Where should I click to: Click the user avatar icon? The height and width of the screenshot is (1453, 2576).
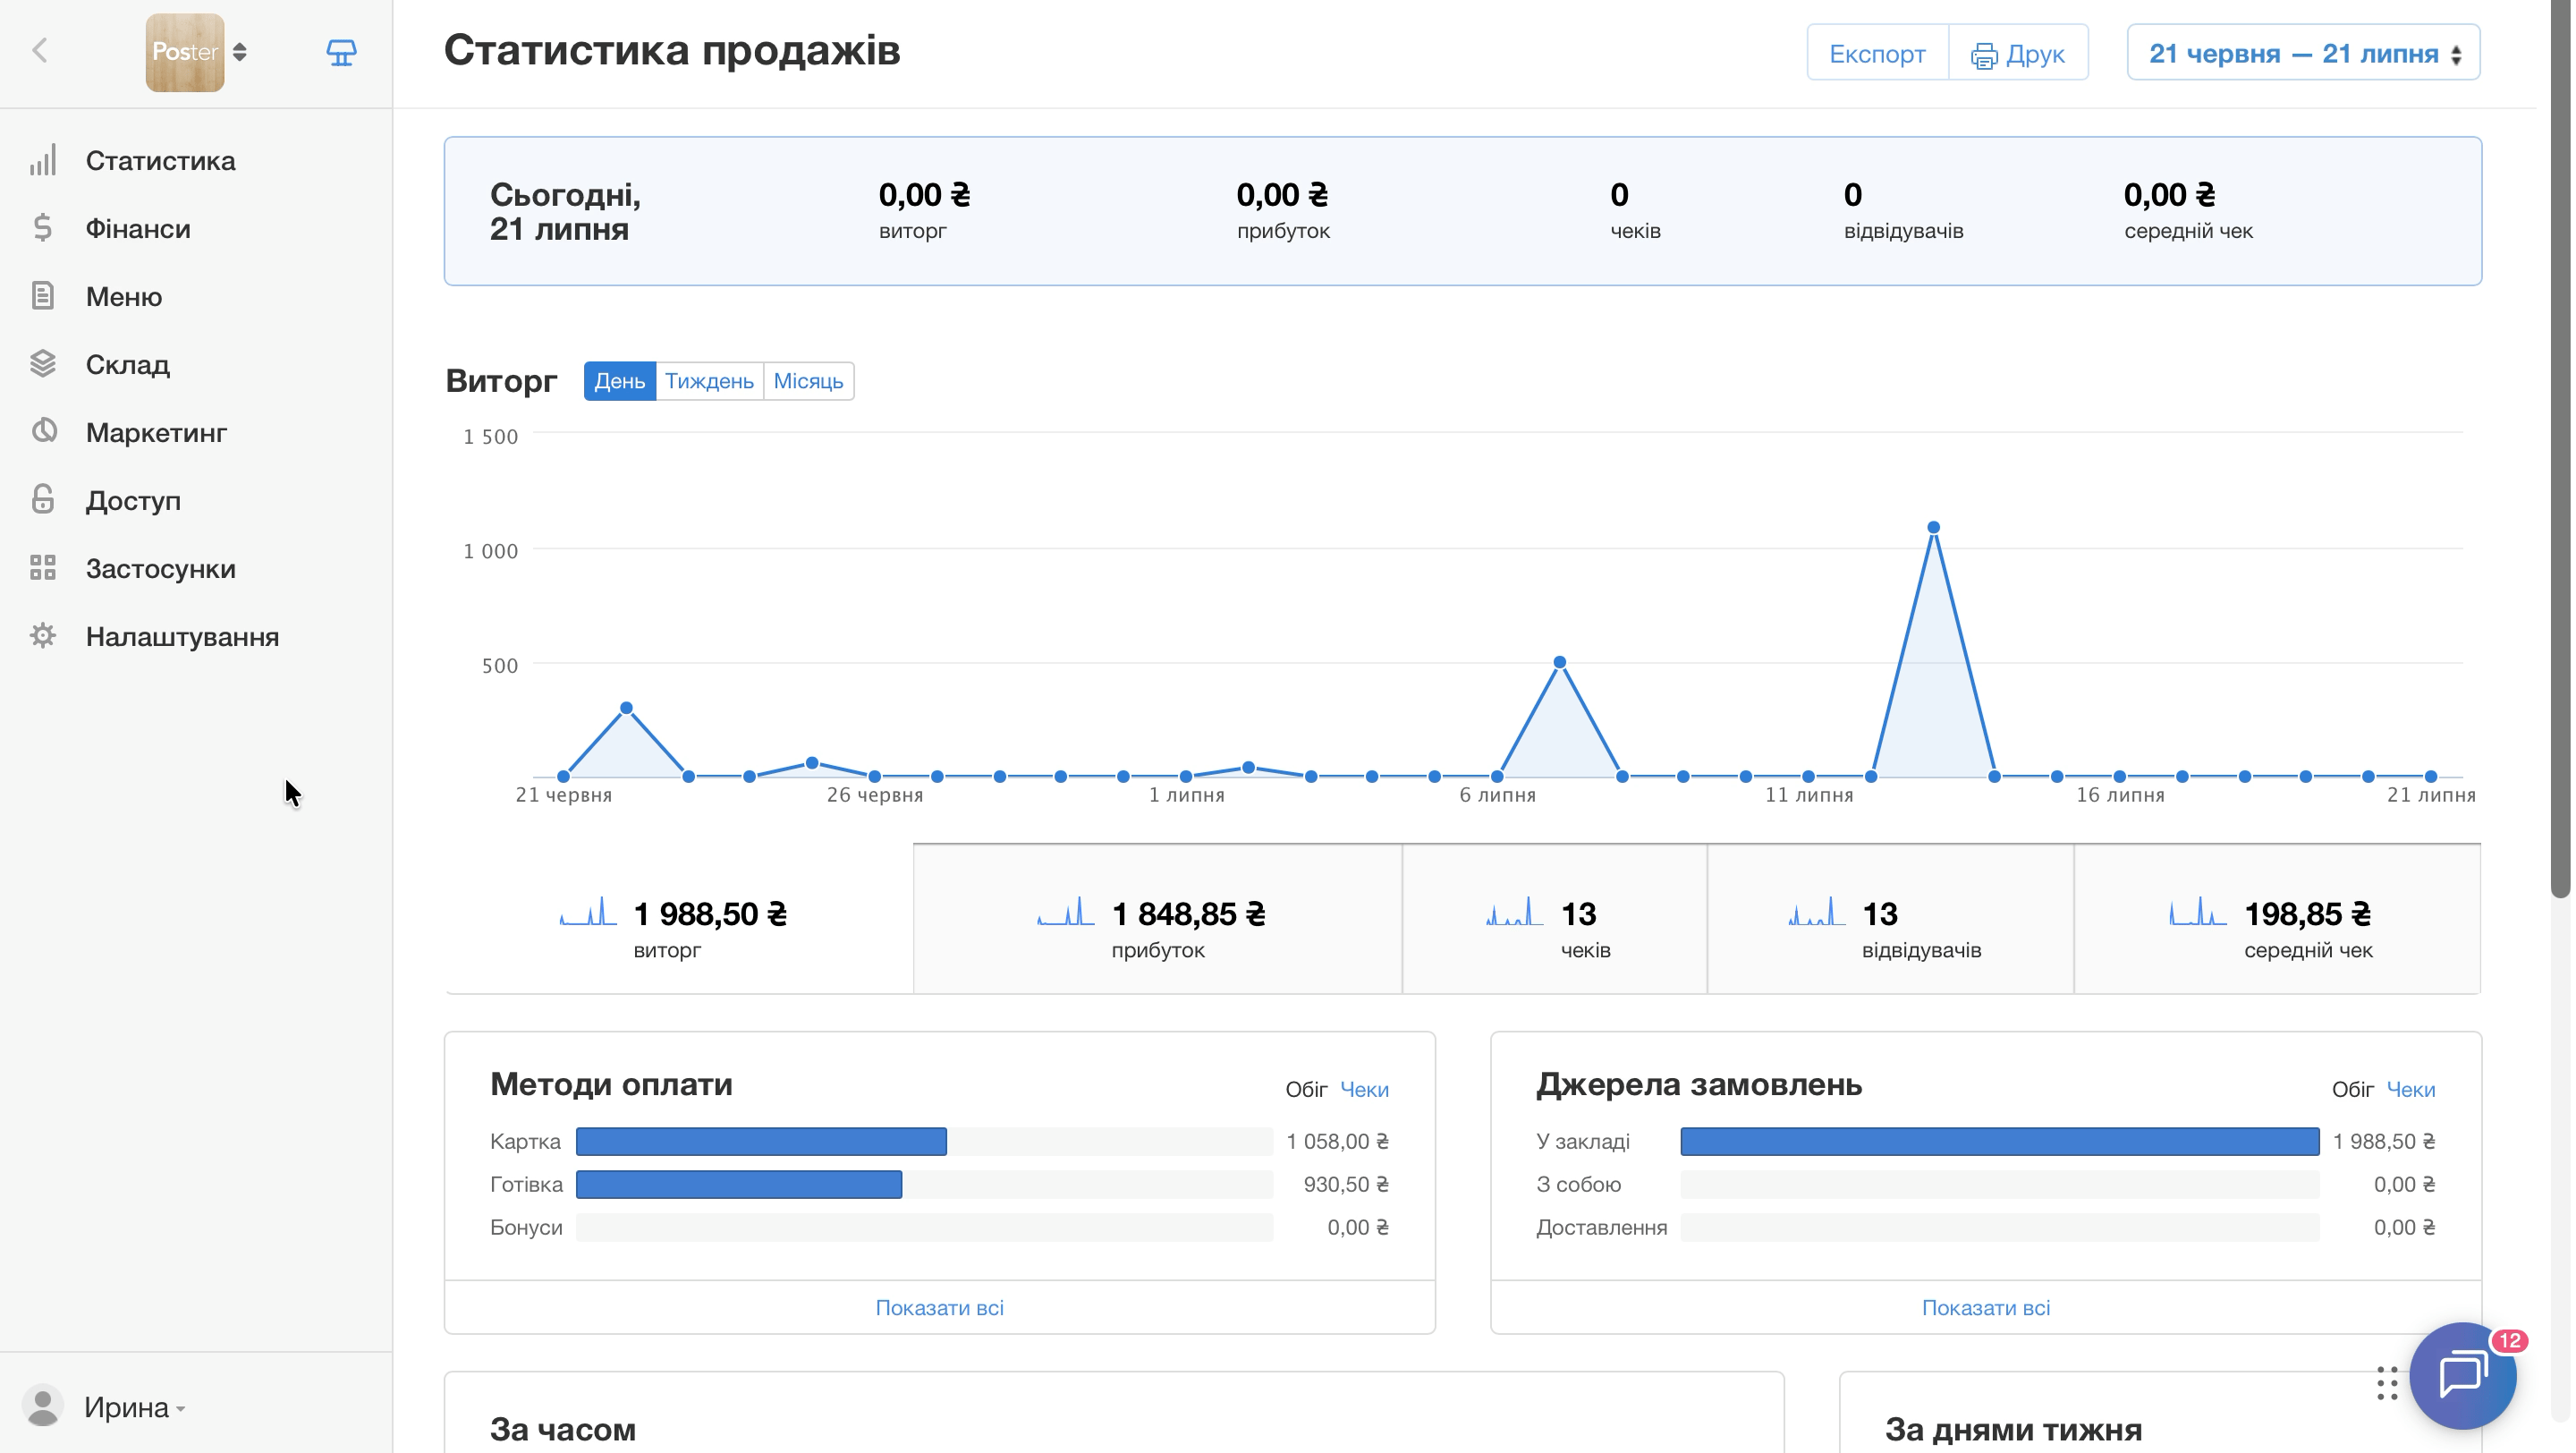point(43,1406)
